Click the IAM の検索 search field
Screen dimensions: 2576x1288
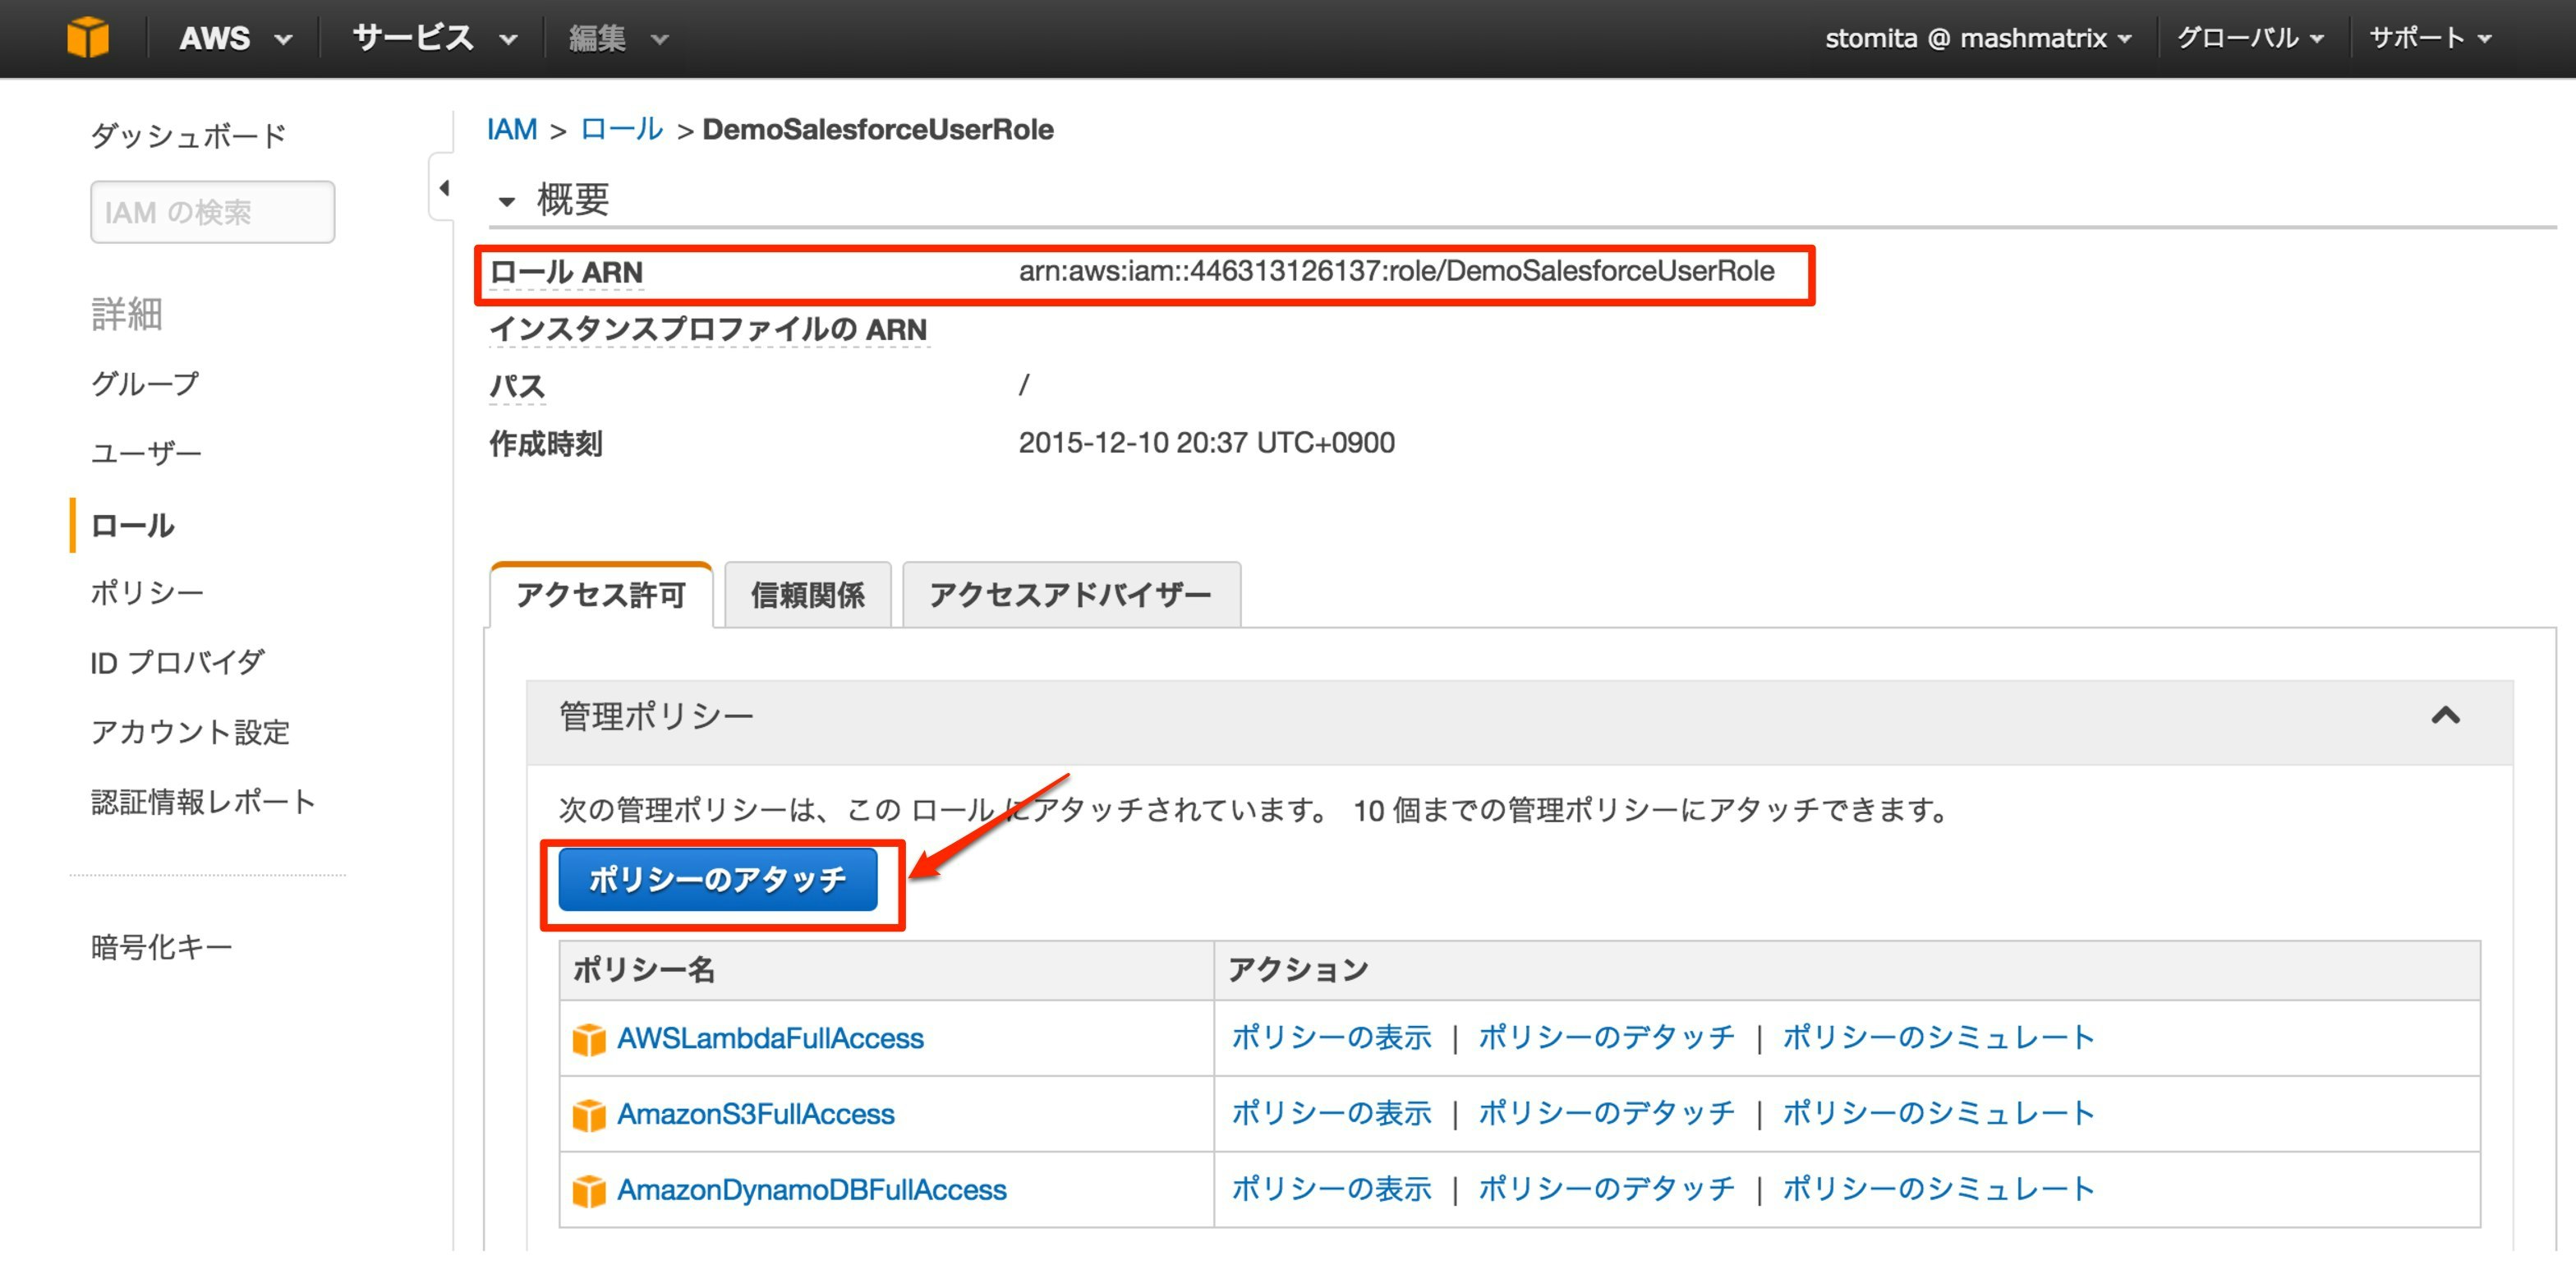[x=213, y=212]
